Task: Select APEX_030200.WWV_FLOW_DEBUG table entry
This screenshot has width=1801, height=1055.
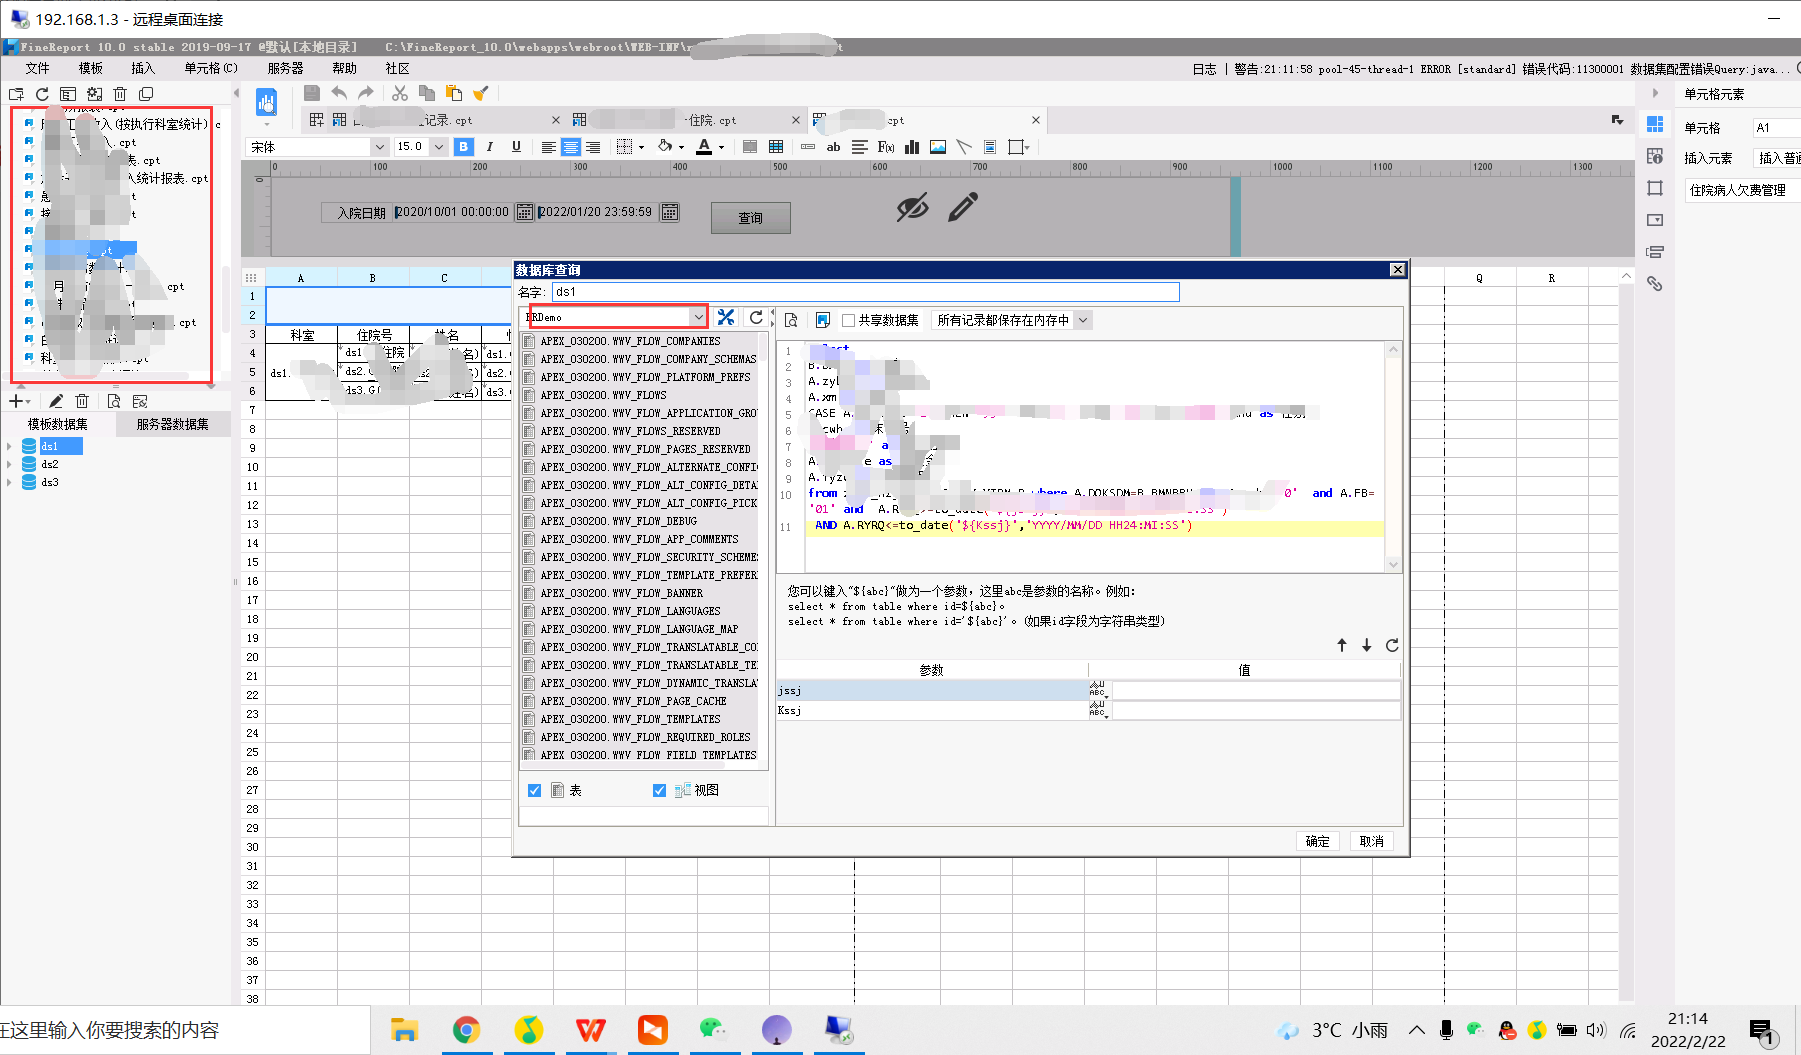Action: 618,521
